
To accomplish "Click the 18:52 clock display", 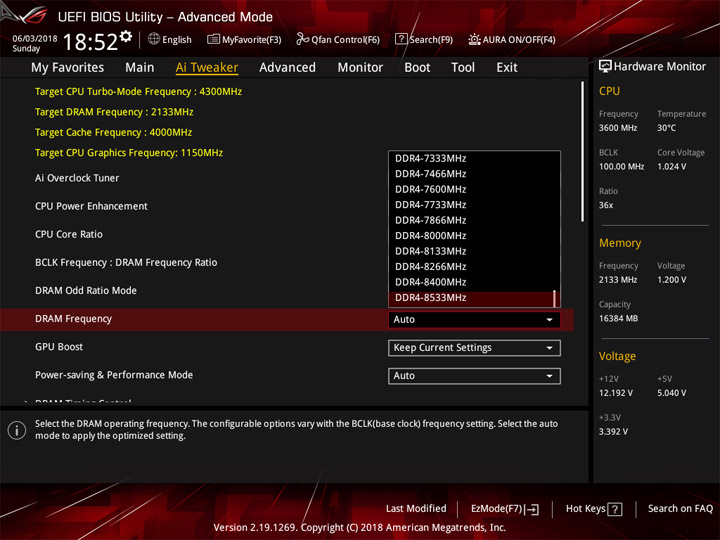I will 90,42.
